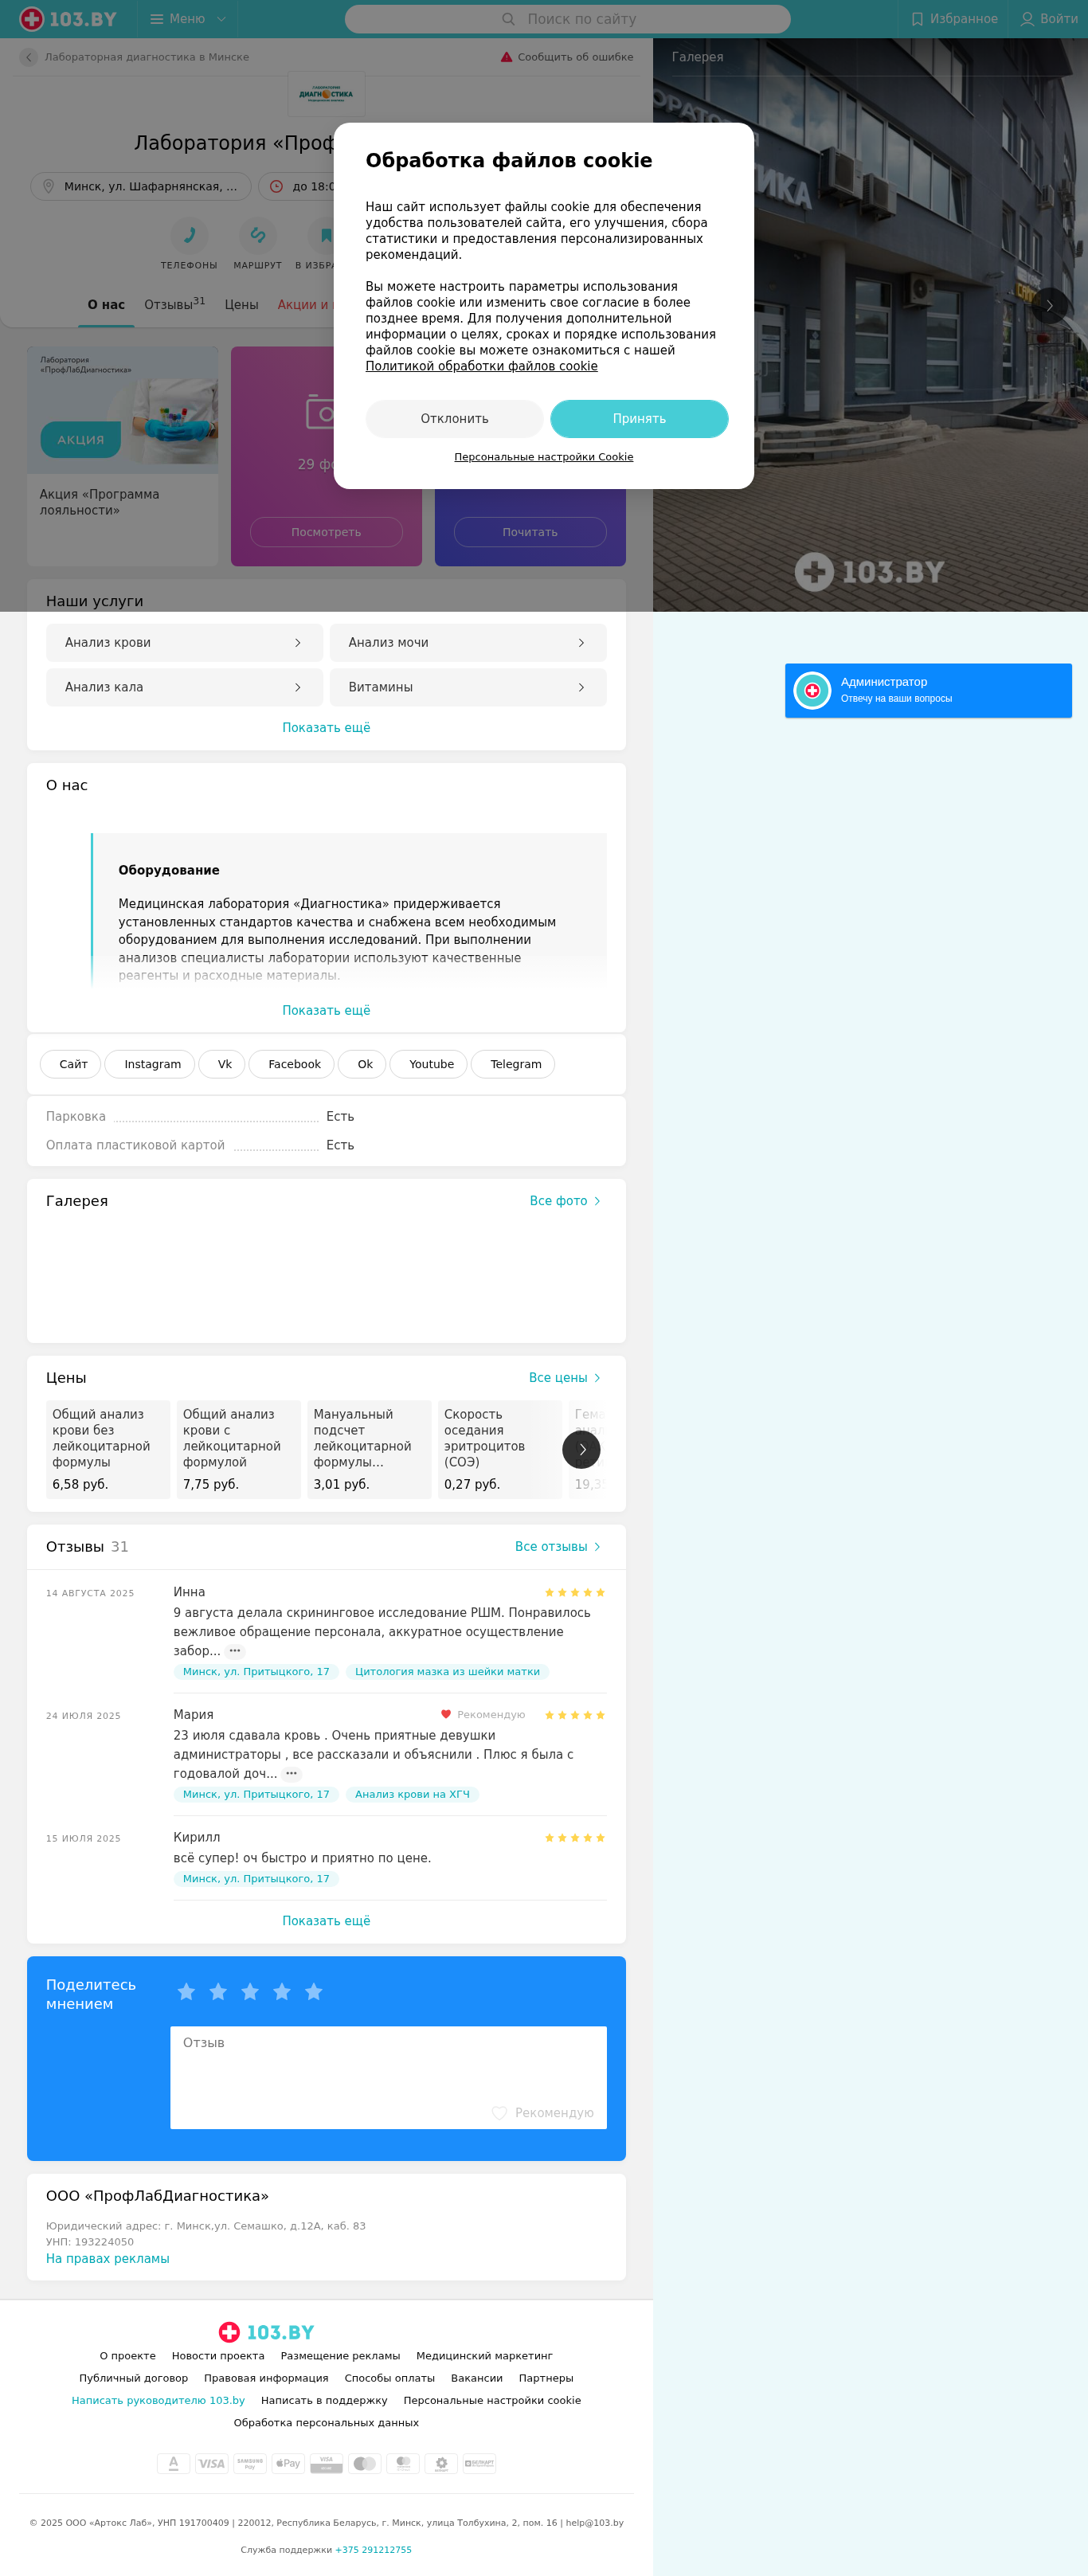1088x2576 pixels.
Task: Open the address chip Минск, ул. Шафарнянская
Action: click(141, 186)
